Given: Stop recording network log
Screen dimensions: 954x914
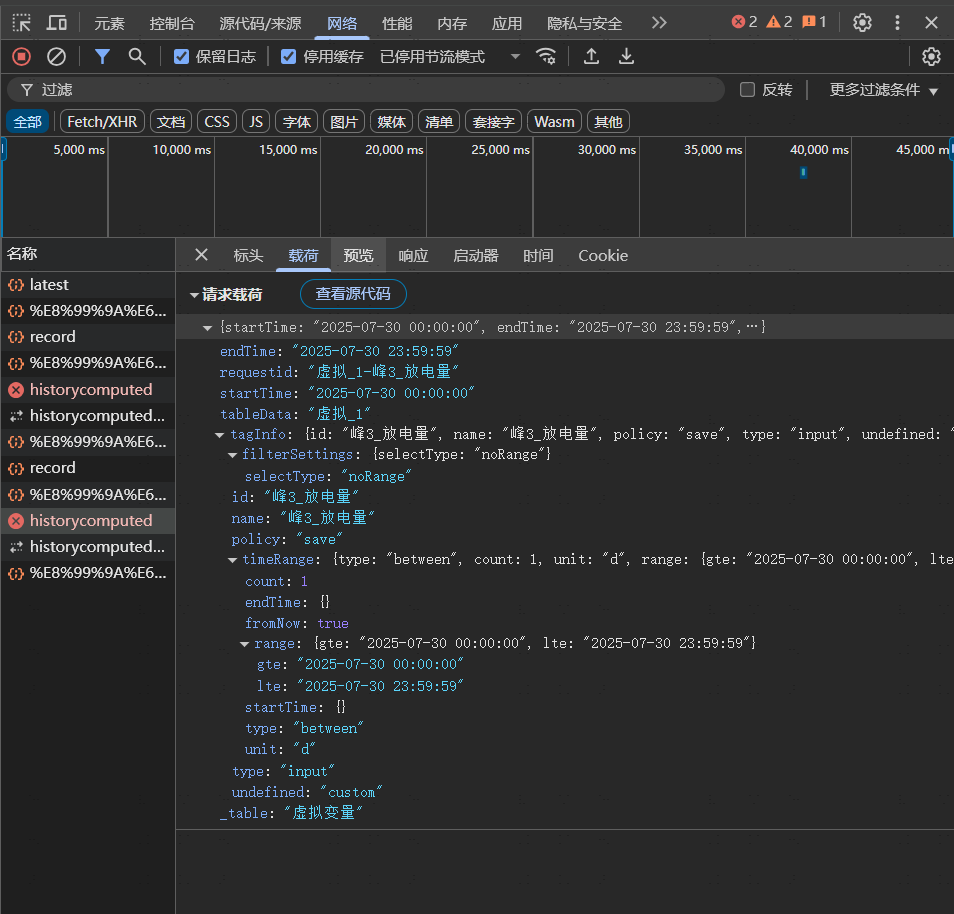Looking at the screenshot, I should [21, 57].
